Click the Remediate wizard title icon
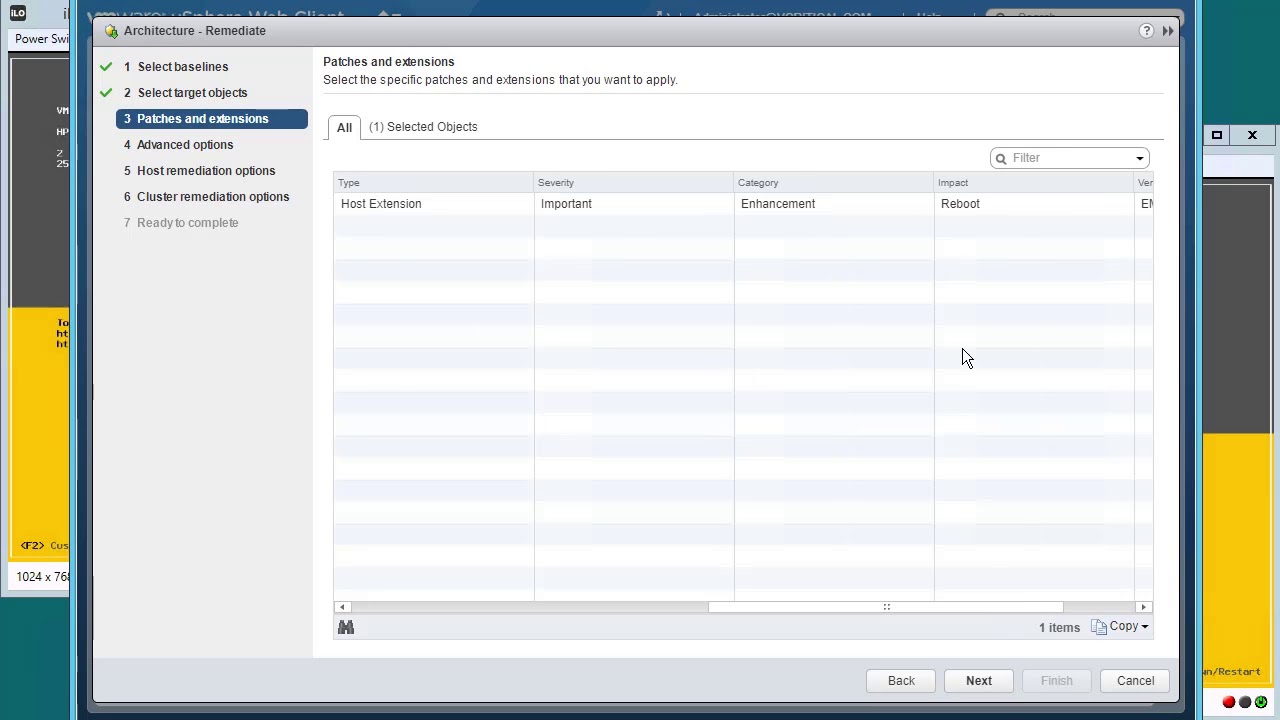 (x=111, y=31)
